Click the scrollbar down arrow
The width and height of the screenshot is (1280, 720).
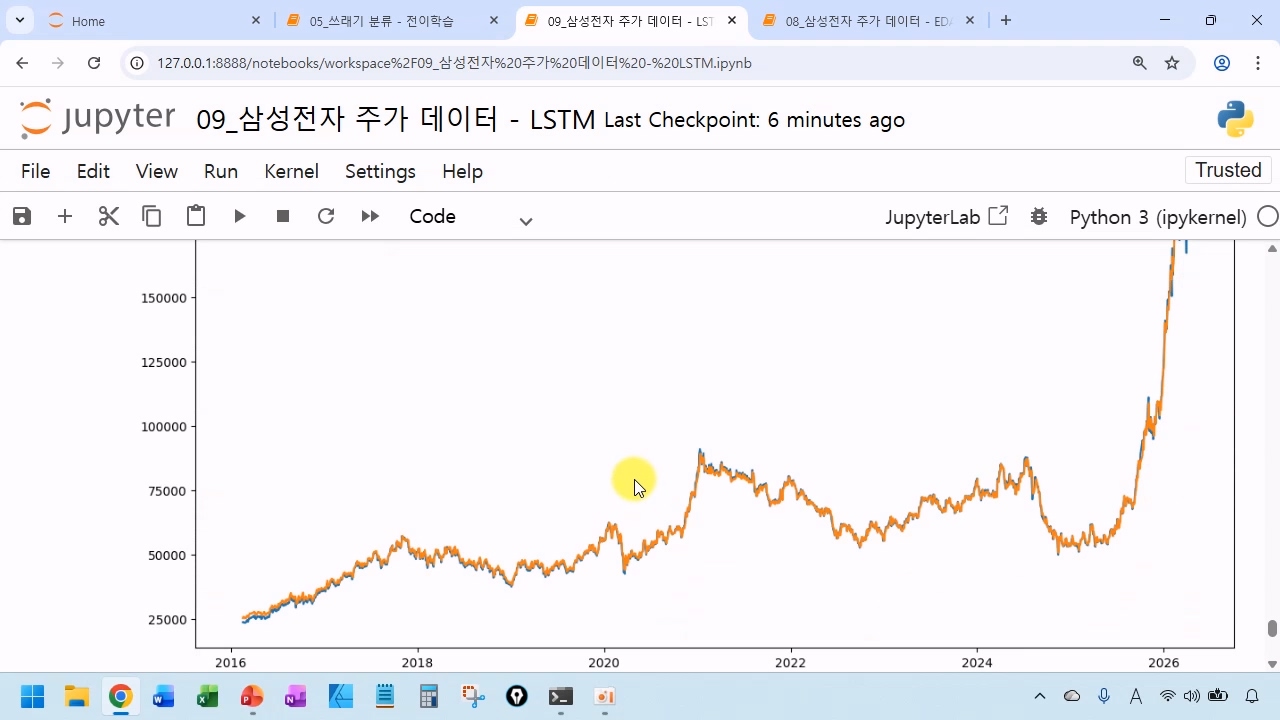tap(1272, 664)
